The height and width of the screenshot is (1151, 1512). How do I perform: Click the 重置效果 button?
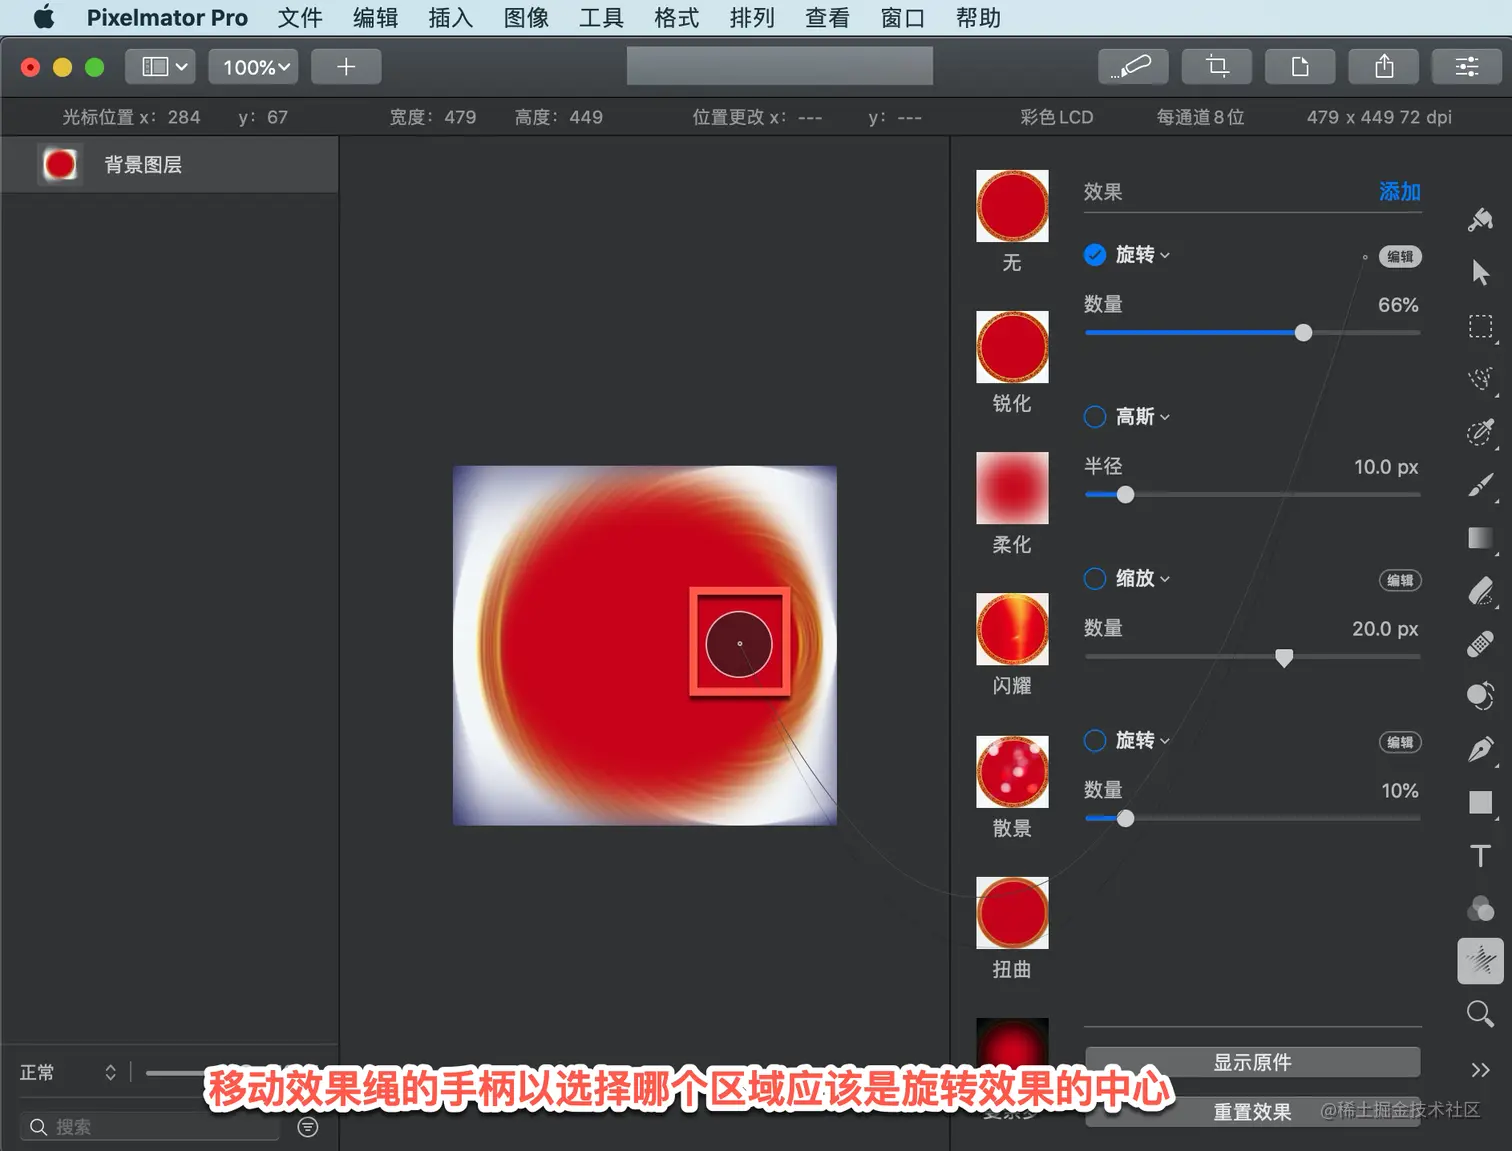1253,1112
